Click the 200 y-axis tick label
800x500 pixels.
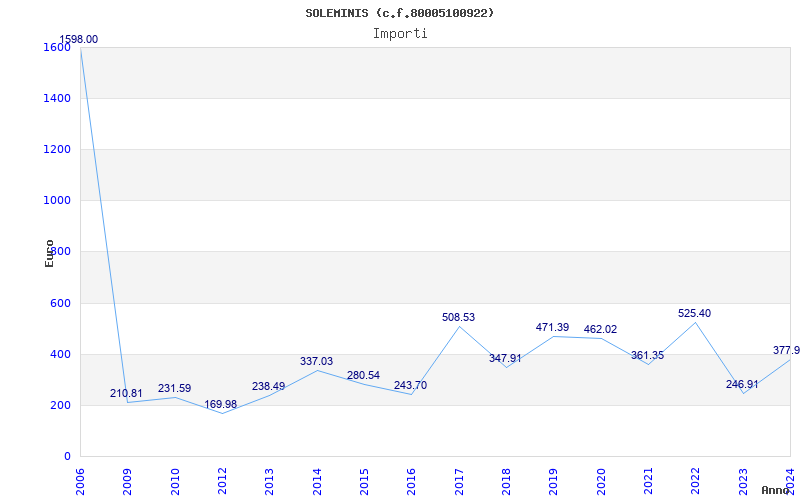[60, 406]
